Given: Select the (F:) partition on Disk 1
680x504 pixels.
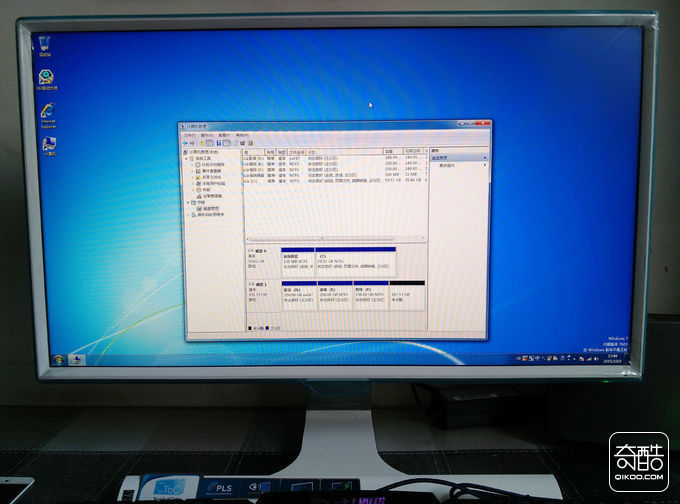Looking at the screenshot, I should 371,295.
